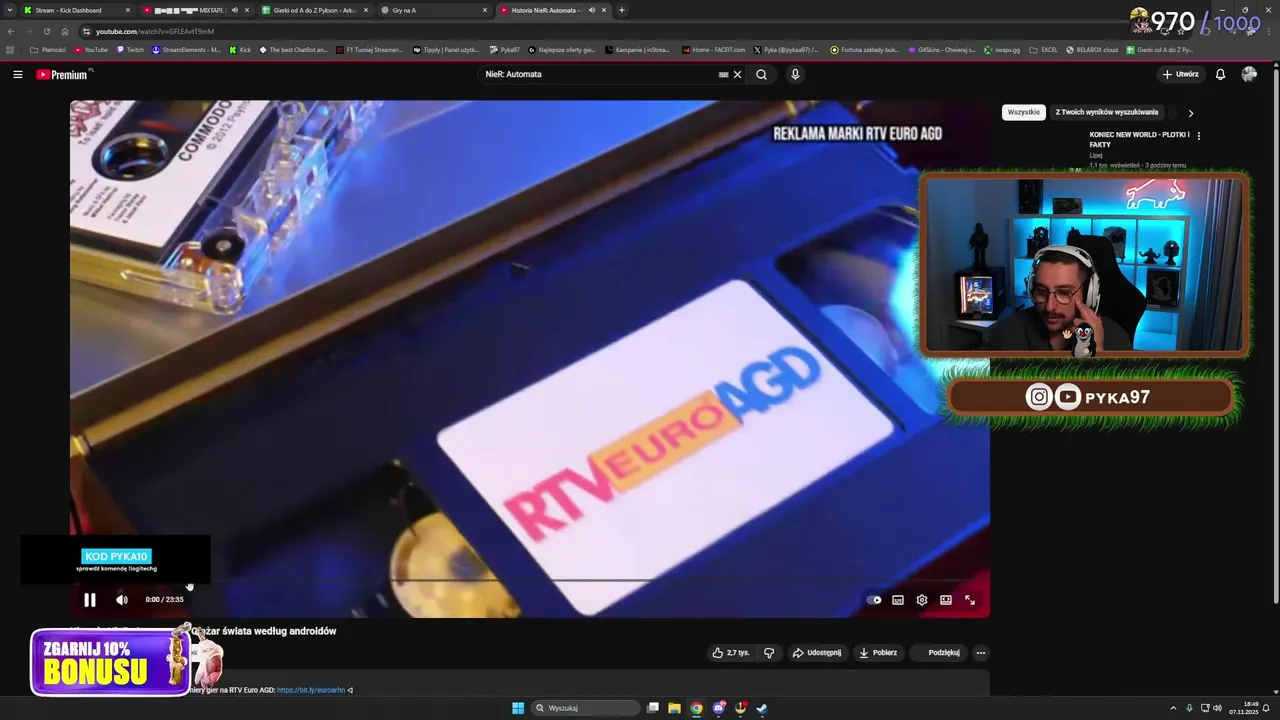Click the Utwórz create button
1280x720 pixels.
(1180, 74)
